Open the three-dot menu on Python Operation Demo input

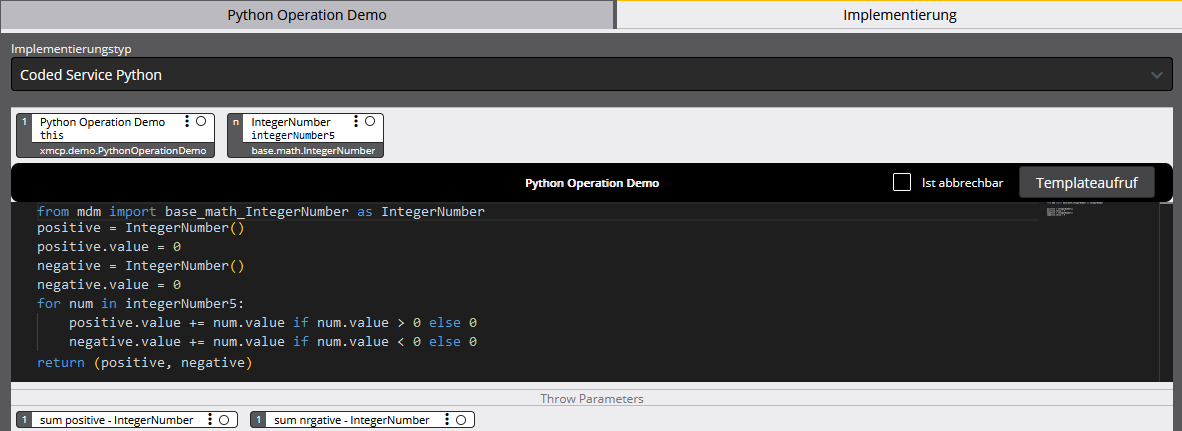point(187,121)
